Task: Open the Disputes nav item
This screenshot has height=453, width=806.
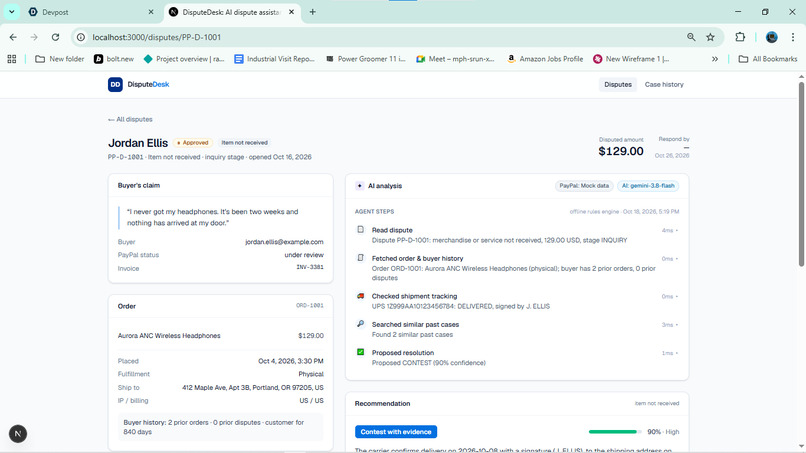Action: [618, 84]
